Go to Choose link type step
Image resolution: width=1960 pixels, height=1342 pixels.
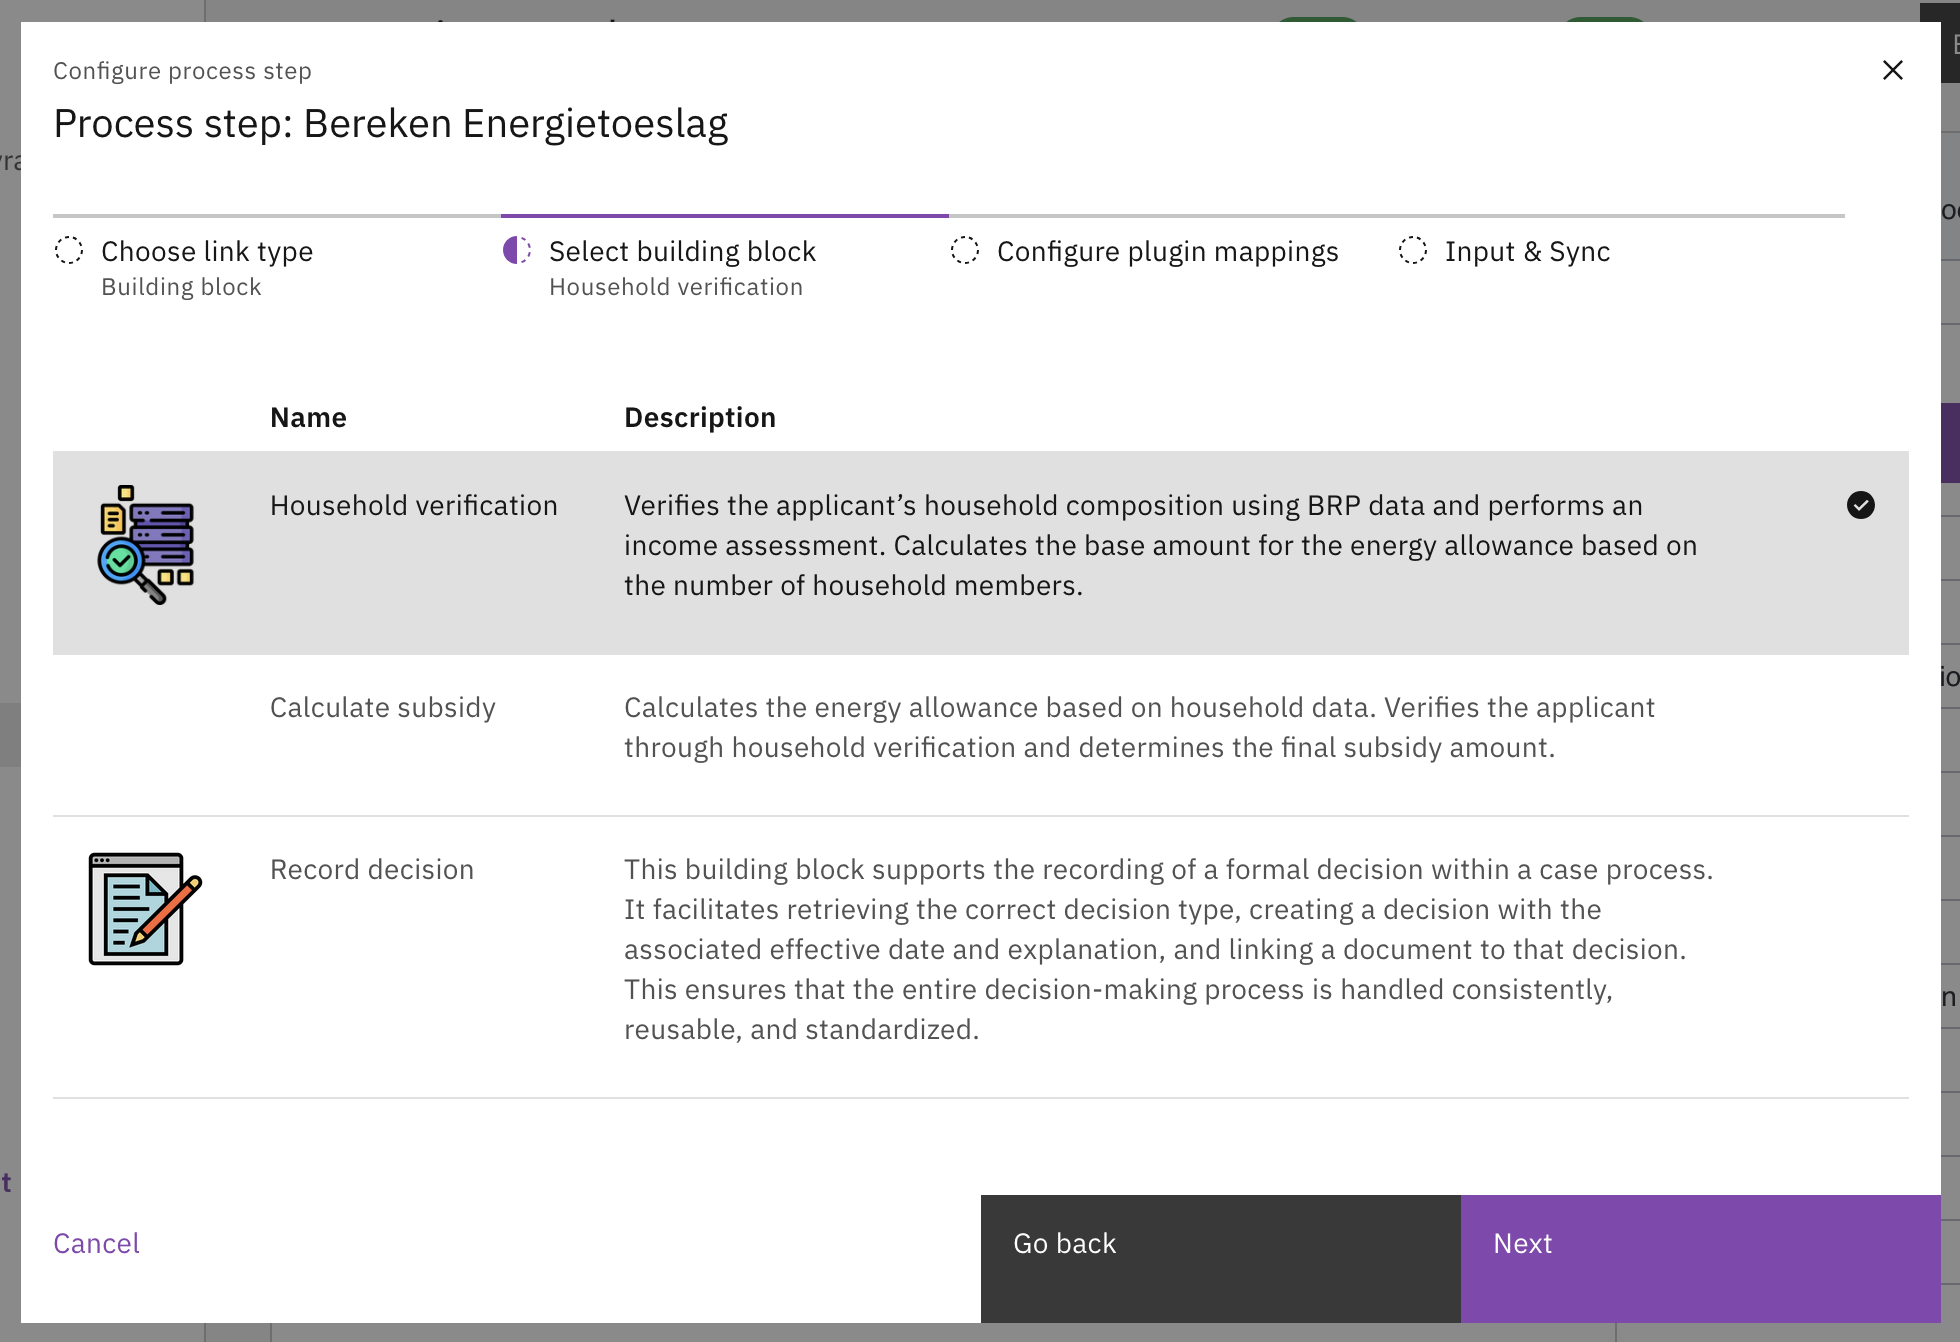(207, 252)
